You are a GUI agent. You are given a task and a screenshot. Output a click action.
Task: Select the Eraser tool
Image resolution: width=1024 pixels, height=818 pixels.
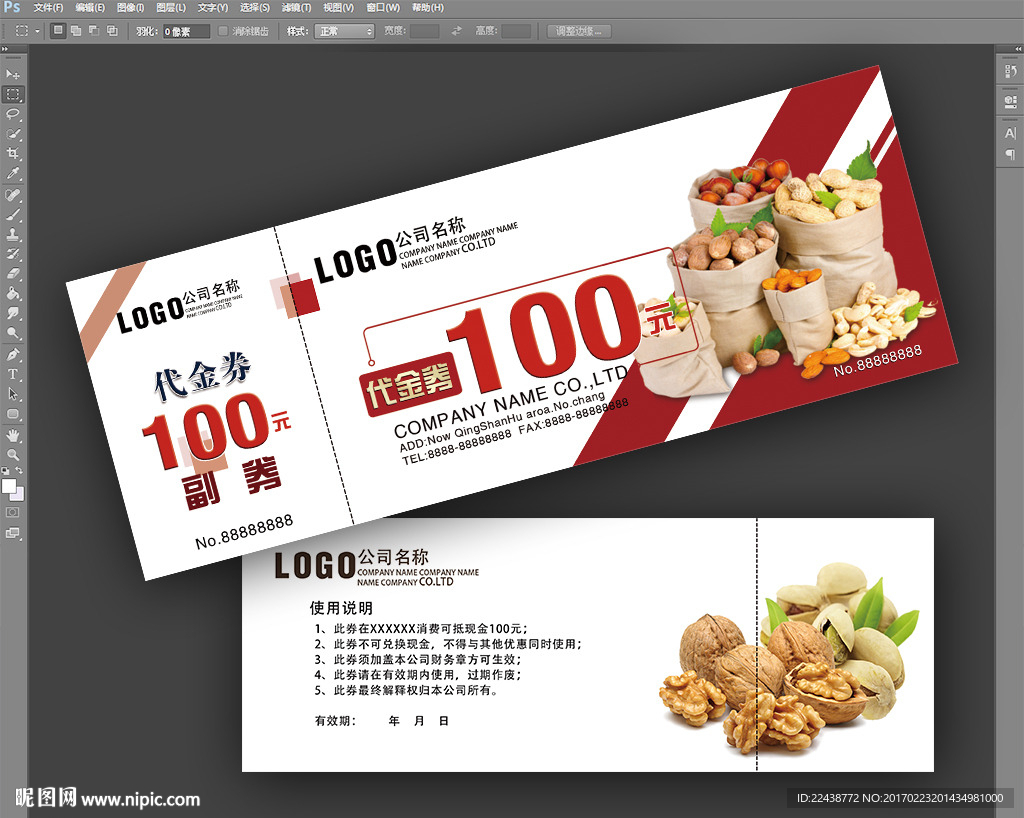[x=12, y=273]
